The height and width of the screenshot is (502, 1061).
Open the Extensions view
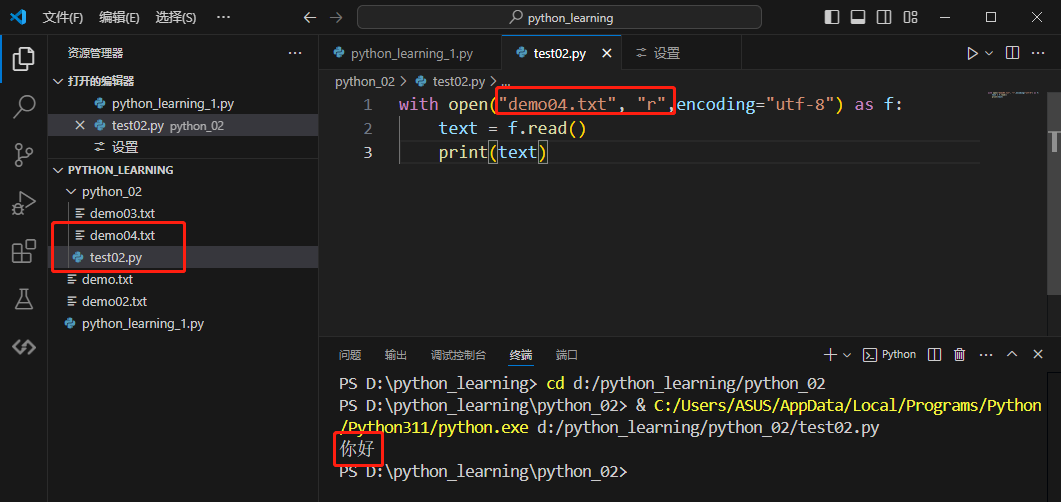24,251
